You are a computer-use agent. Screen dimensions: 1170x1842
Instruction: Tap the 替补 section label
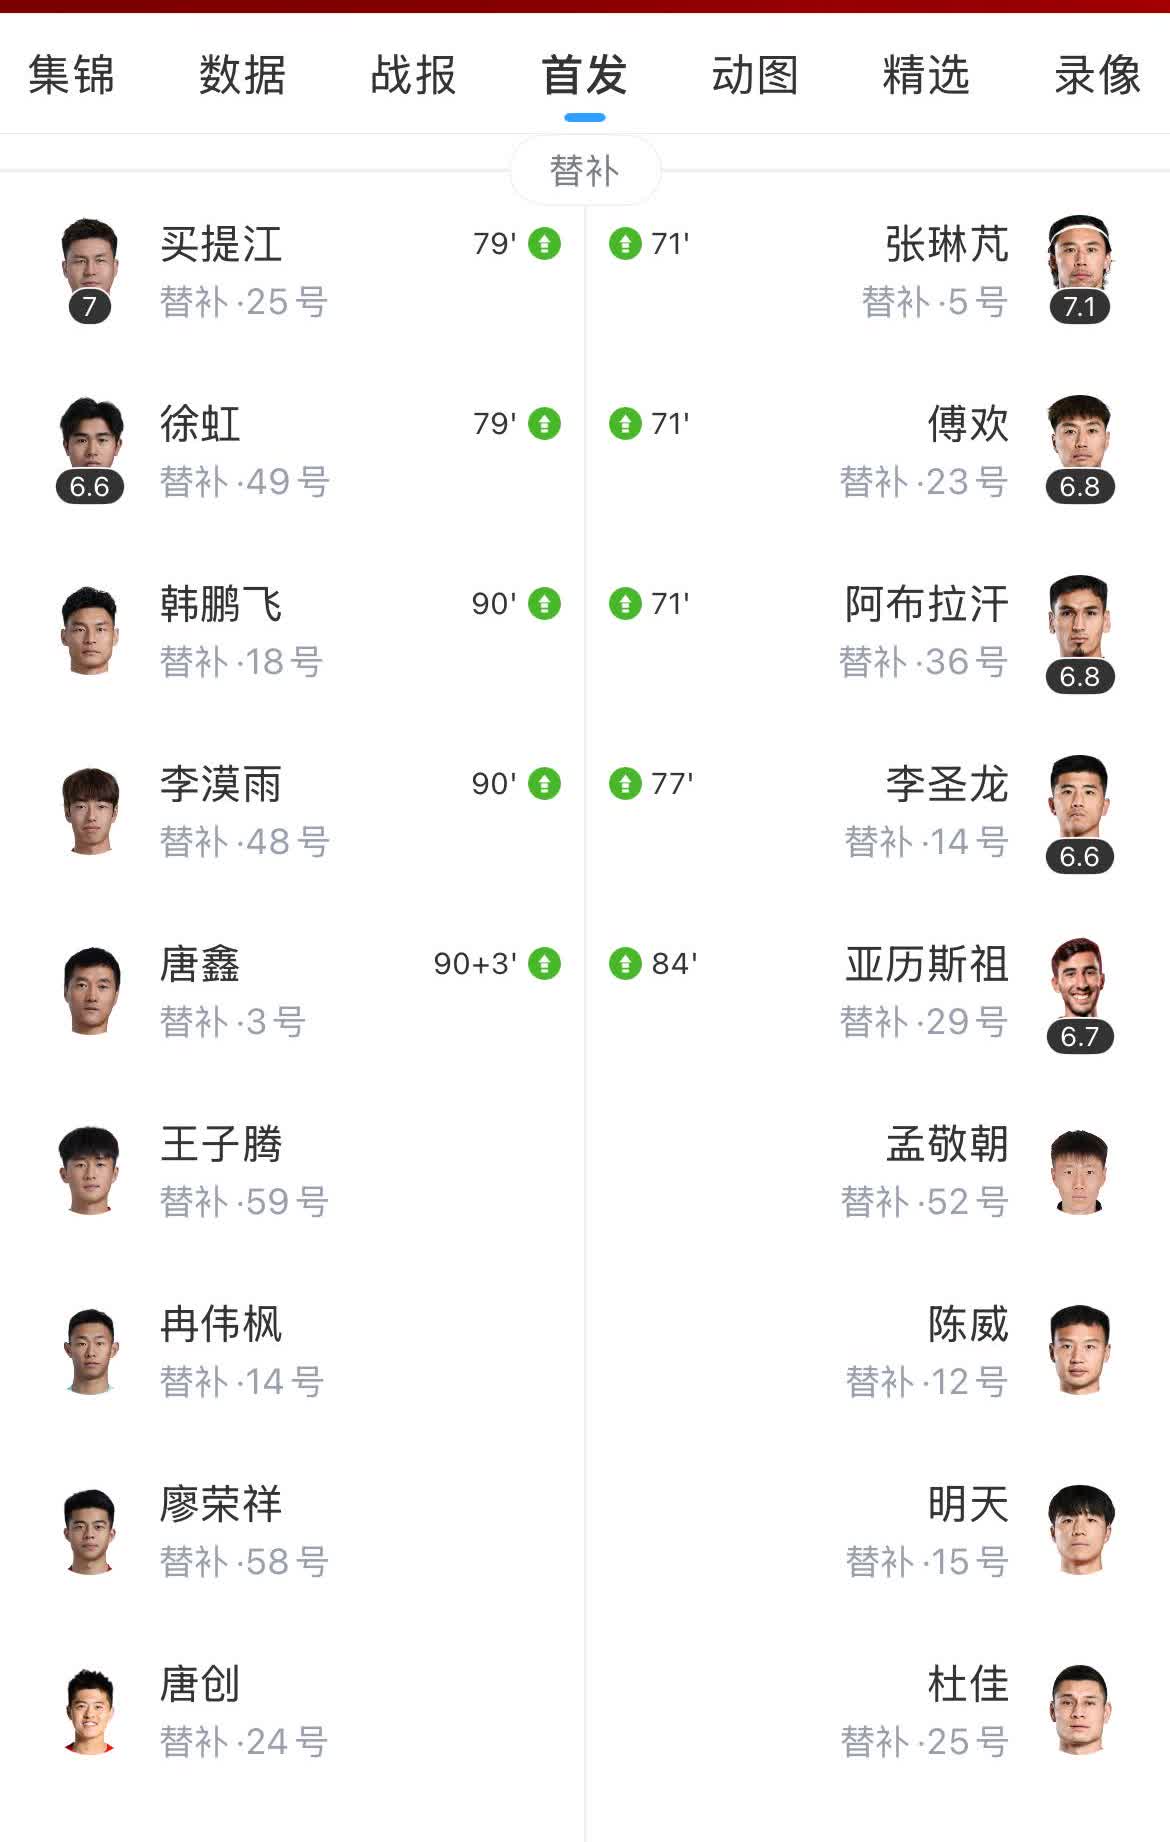coord(585,171)
